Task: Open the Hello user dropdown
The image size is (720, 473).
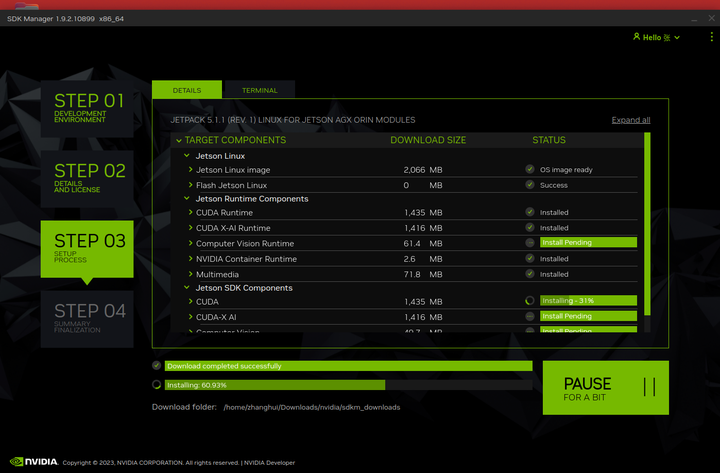Action: [657, 37]
